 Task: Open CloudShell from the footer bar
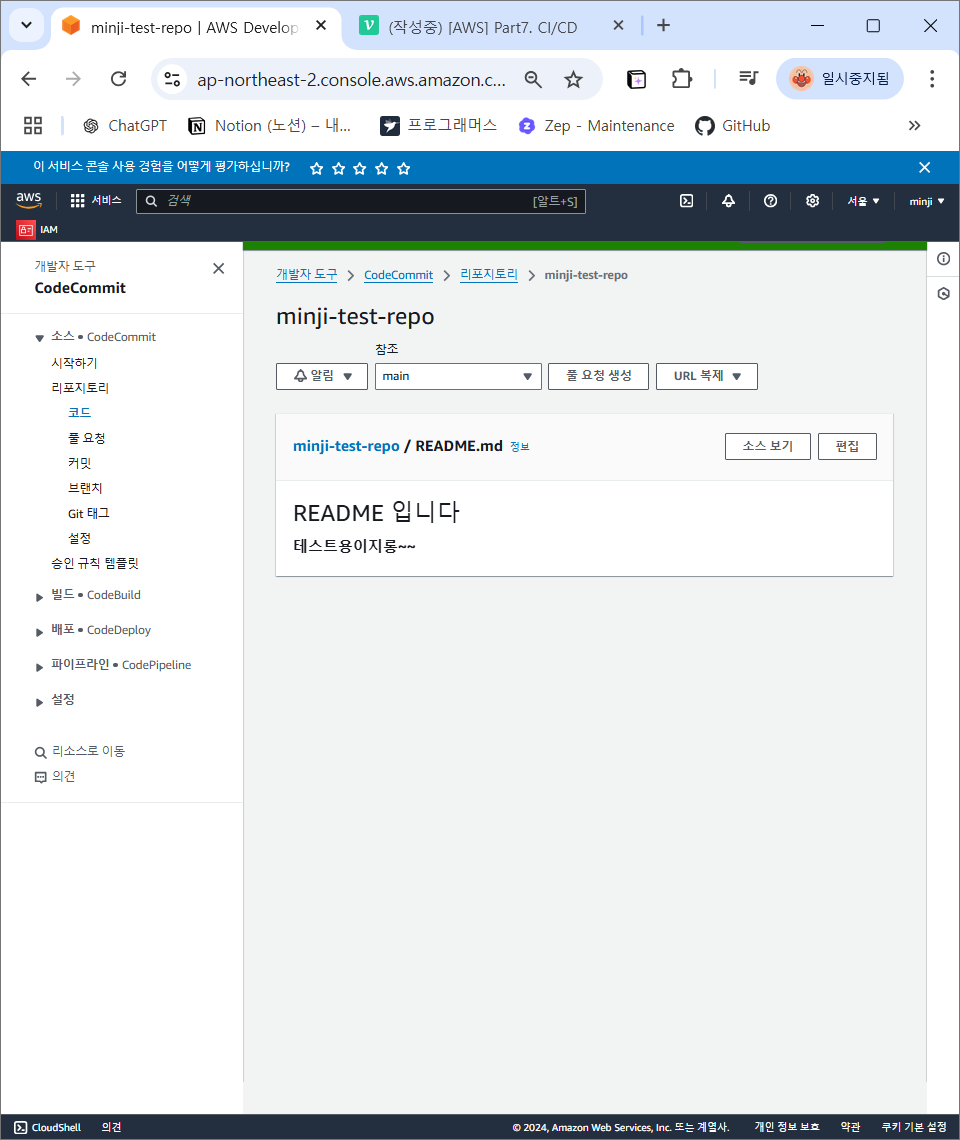(48, 1128)
